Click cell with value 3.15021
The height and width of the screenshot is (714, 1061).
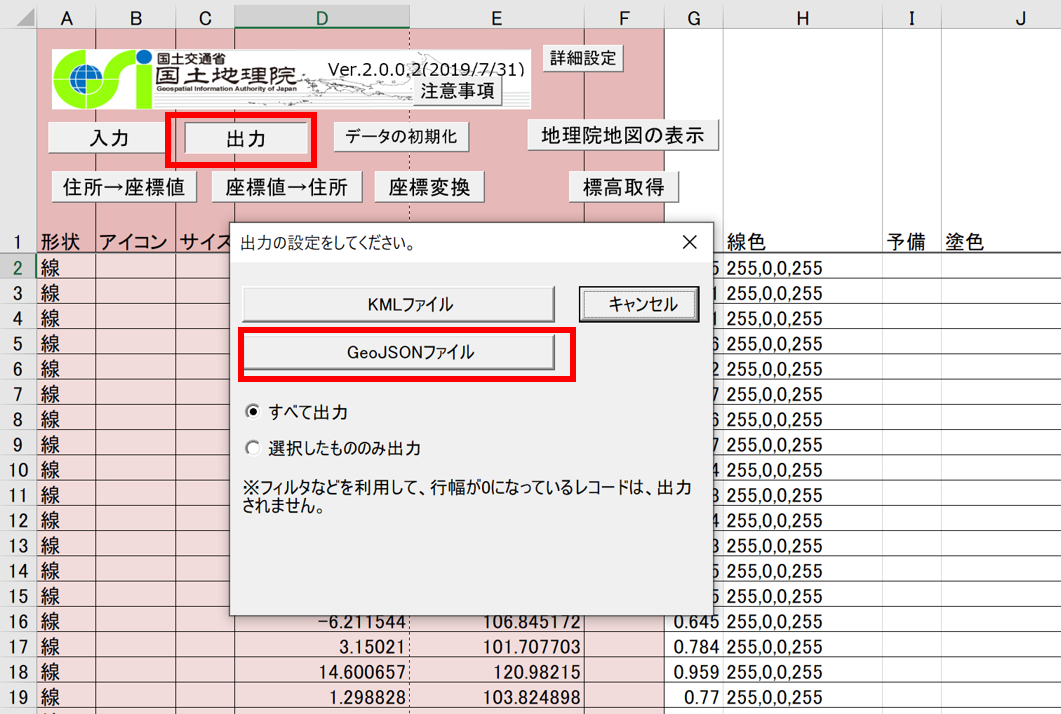click(322, 646)
